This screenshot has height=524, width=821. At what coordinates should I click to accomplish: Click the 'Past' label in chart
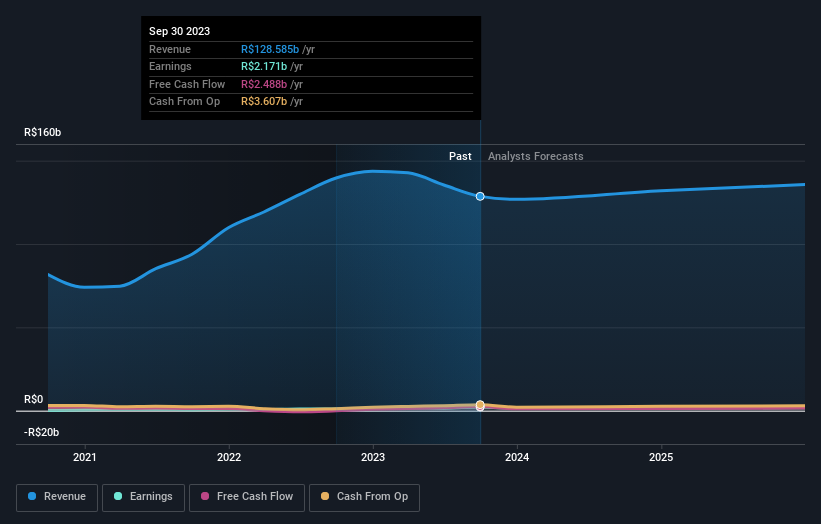(460, 156)
